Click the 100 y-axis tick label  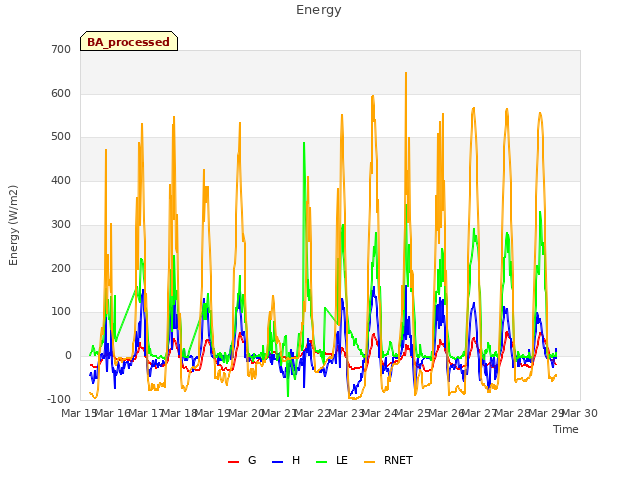[61, 312]
